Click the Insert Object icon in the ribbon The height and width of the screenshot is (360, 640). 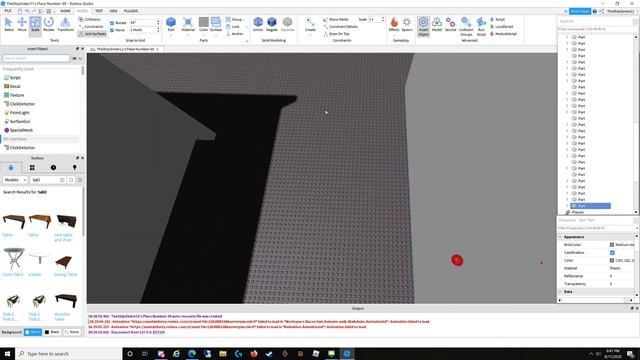click(x=423, y=27)
